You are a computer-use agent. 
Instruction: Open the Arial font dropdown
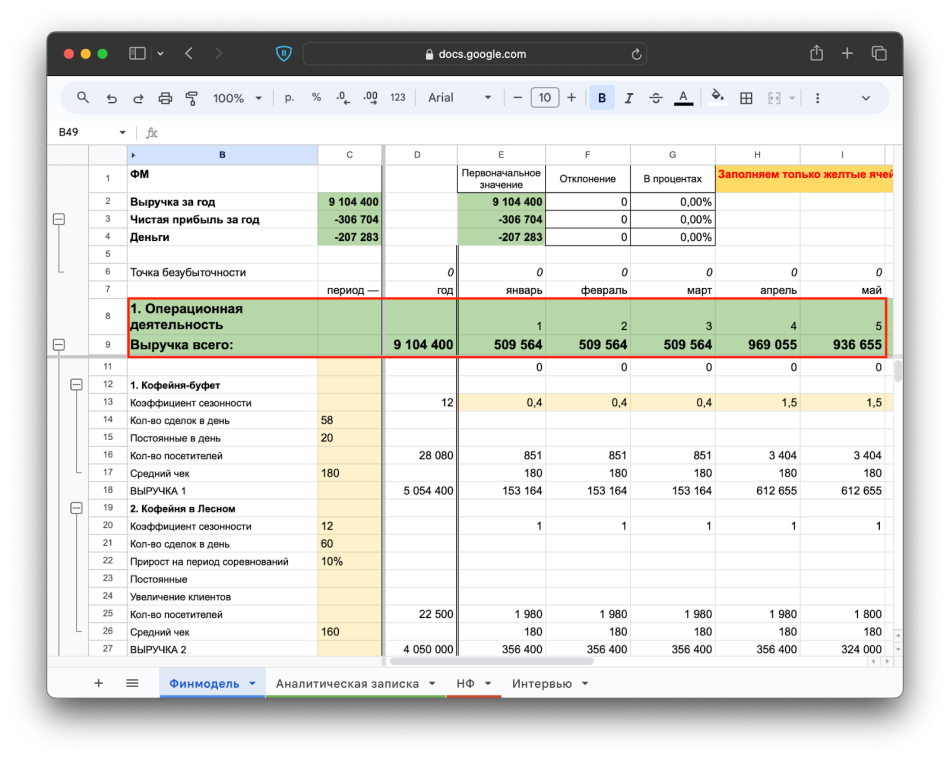point(460,98)
